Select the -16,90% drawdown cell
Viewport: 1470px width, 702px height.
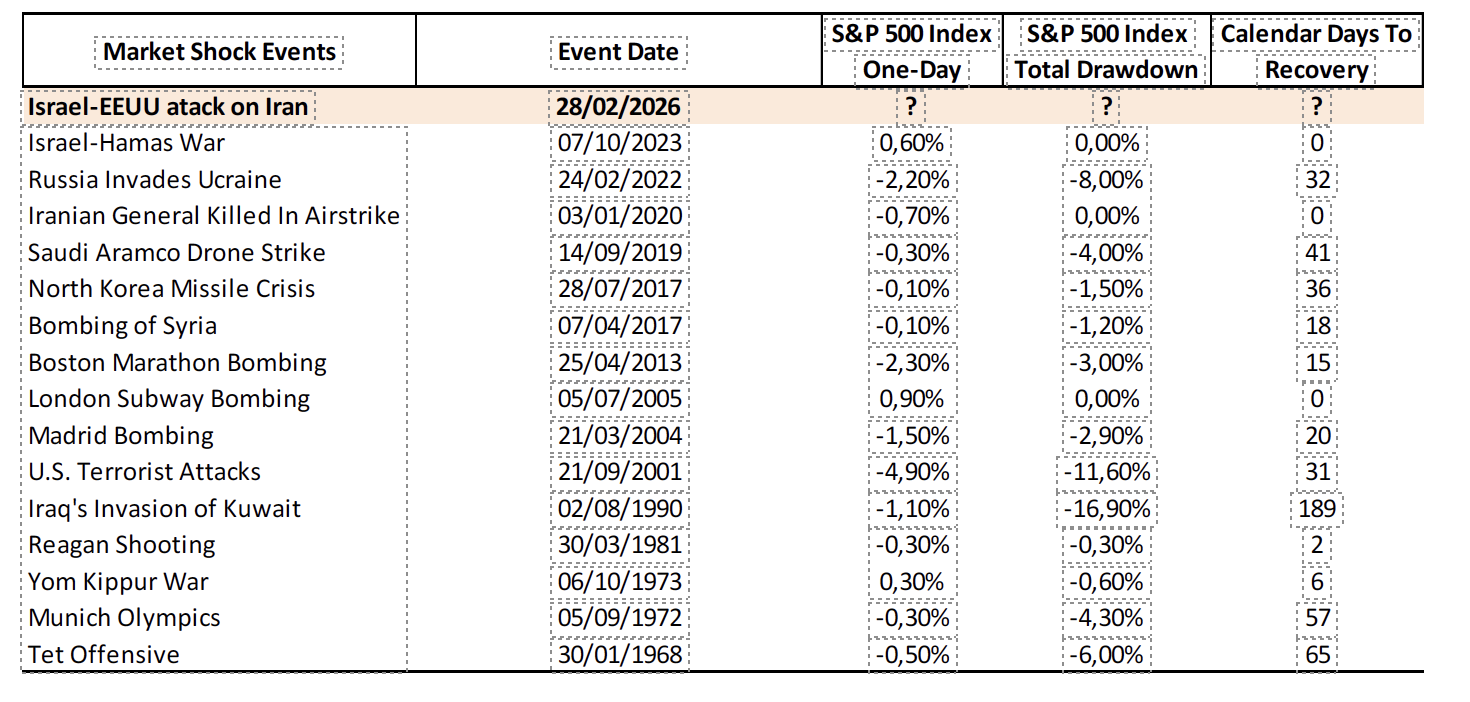coord(1106,509)
